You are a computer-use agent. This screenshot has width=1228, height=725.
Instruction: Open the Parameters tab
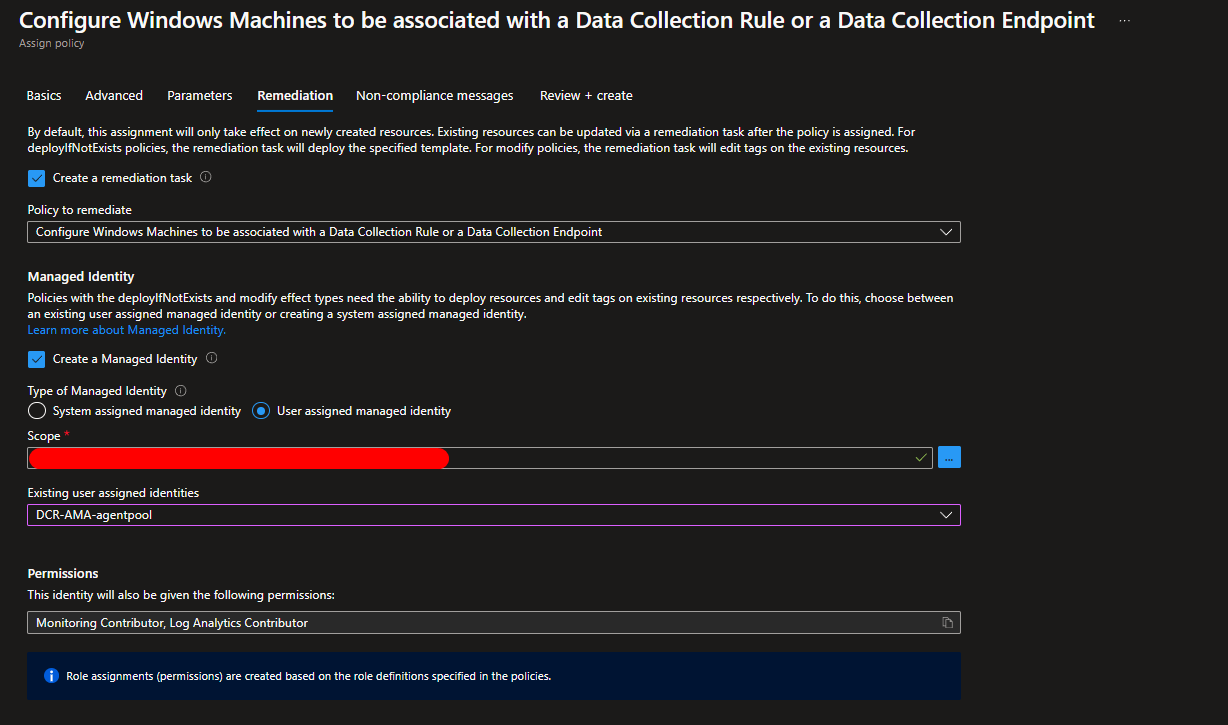(x=200, y=96)
